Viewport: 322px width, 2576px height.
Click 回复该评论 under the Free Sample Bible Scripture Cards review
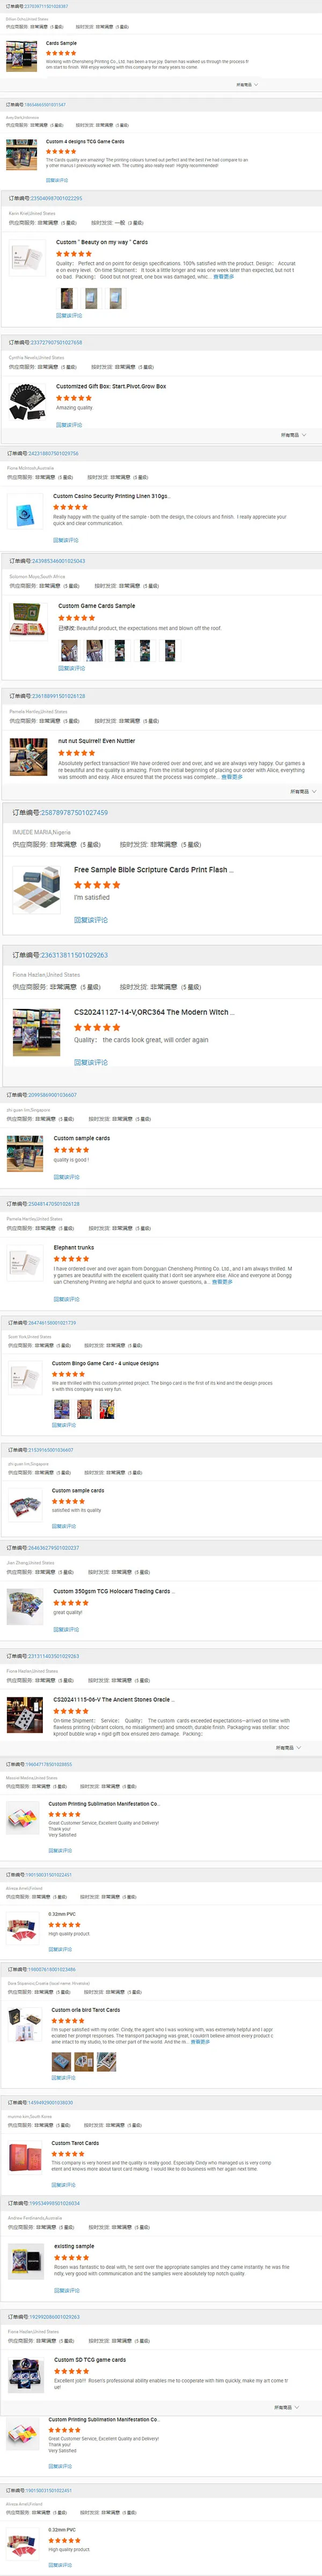coord(91,920)
